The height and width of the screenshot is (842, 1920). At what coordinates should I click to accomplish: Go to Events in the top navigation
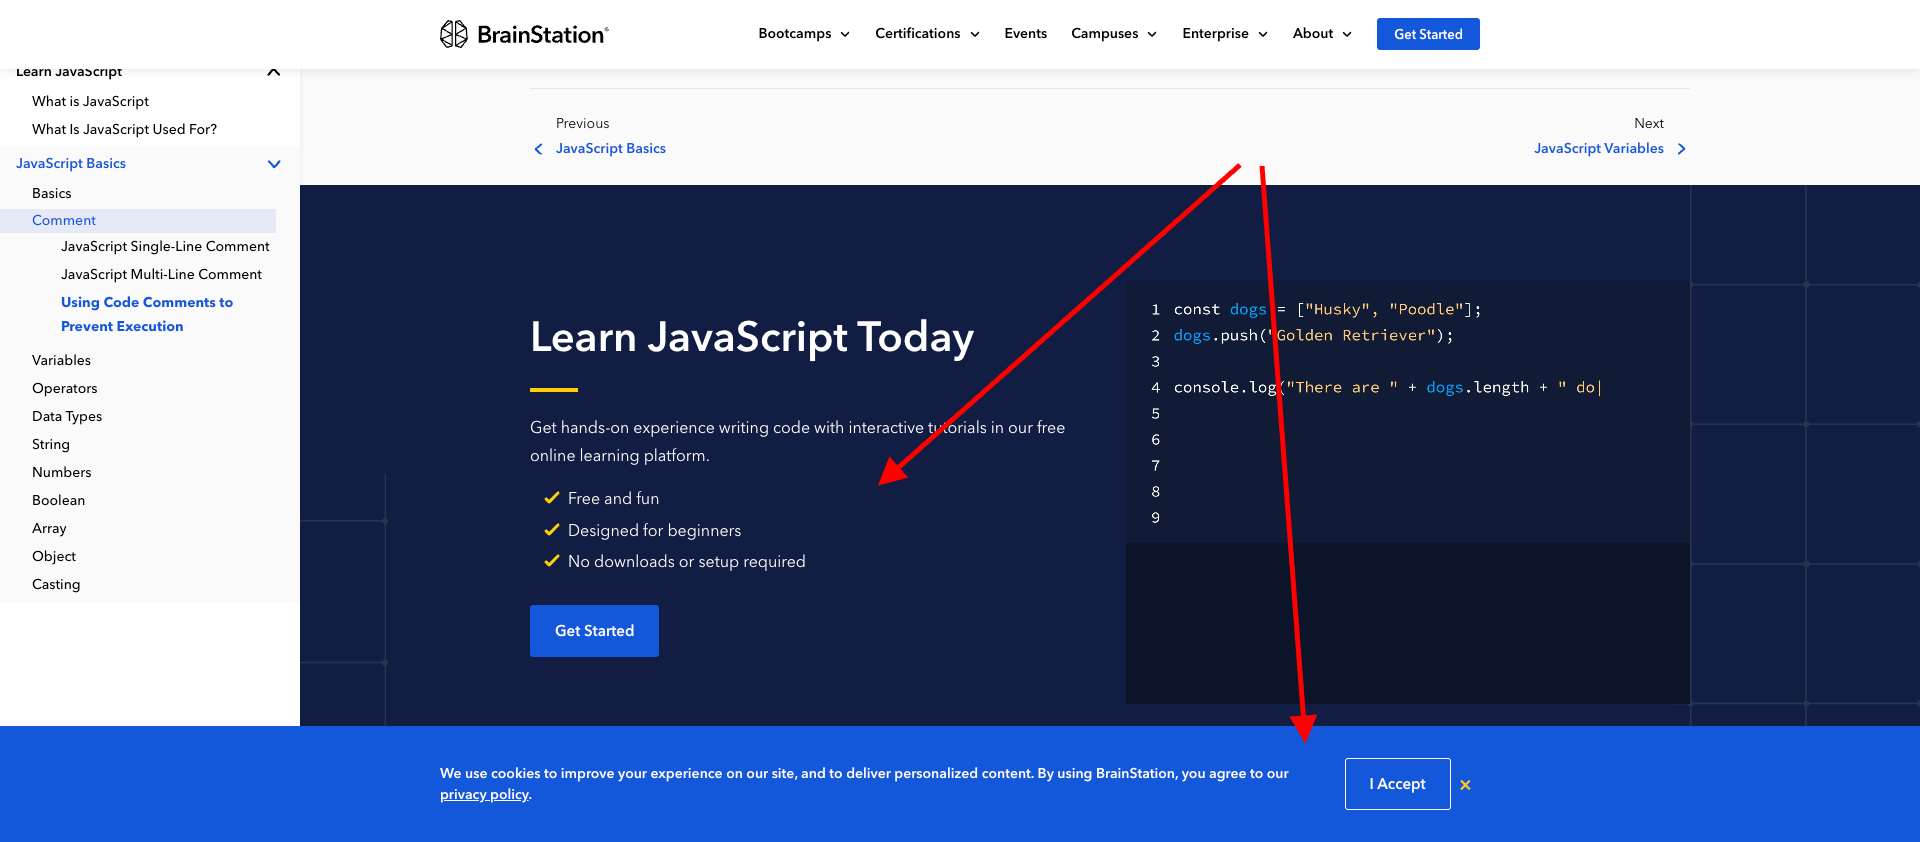pyautogui.click(x=1025, y=34)
